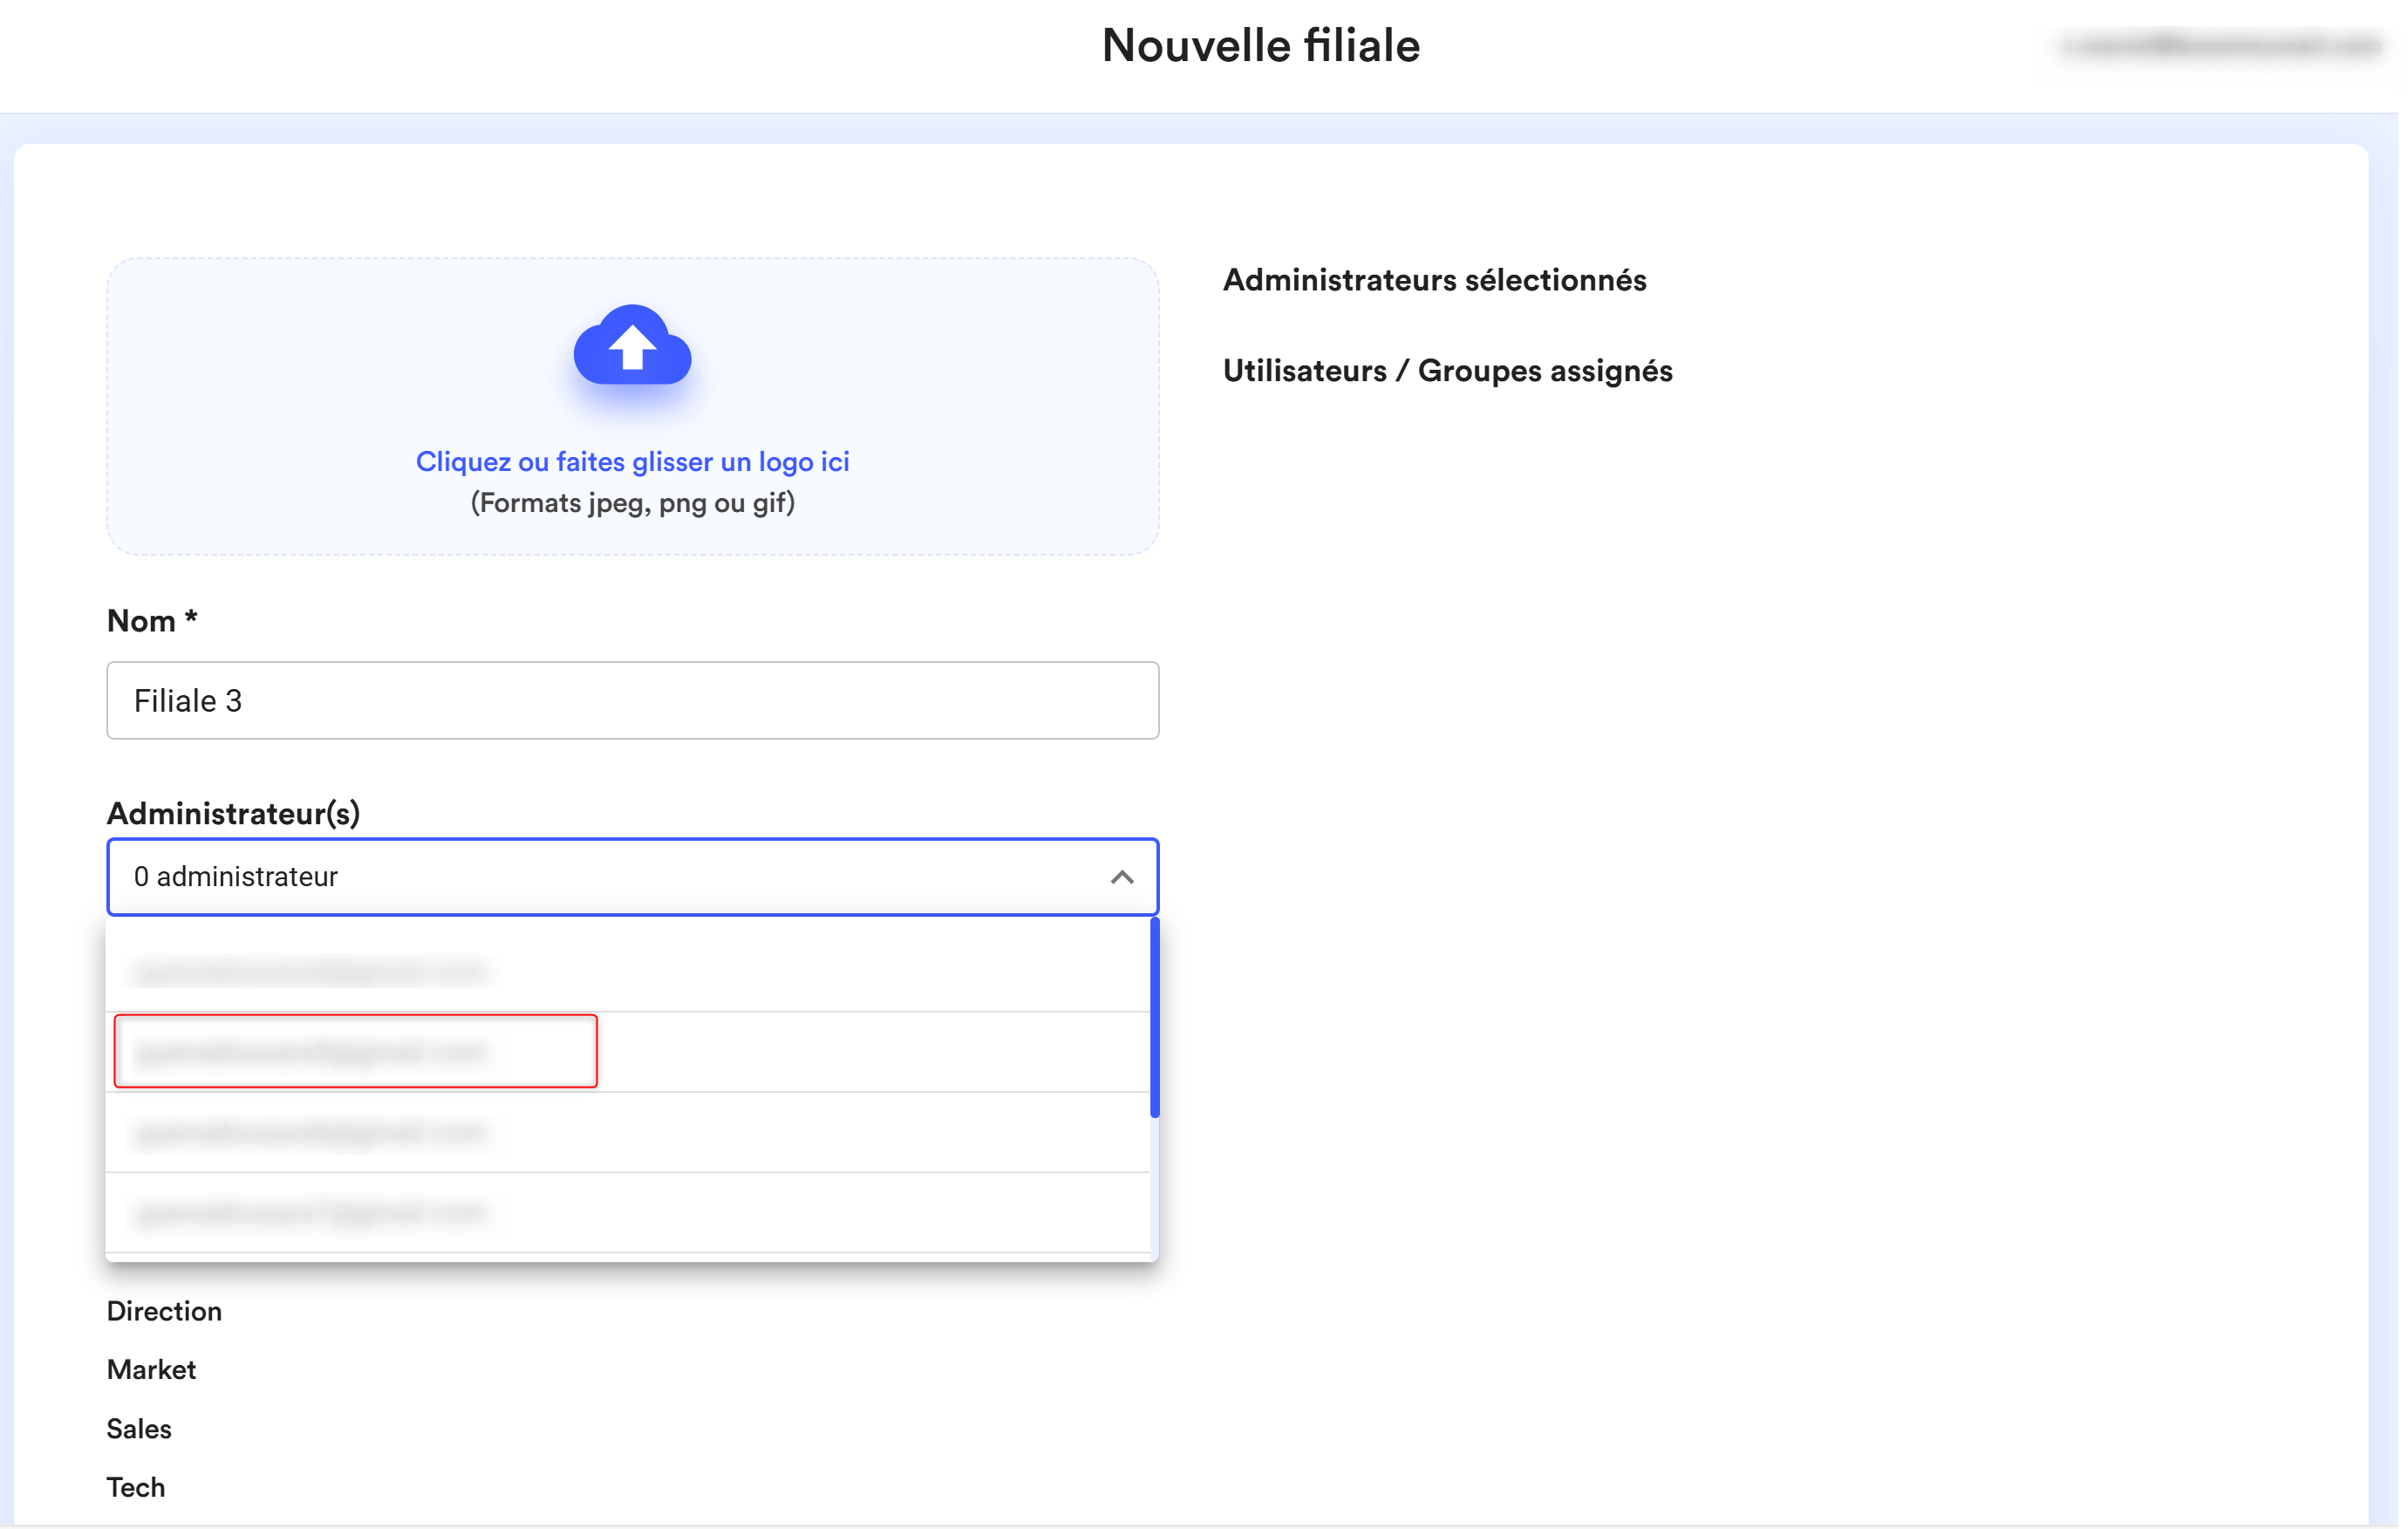Image resolution: width=2408 pixels, height=1529 pixels.
Task: Click the cloud upload icon
Action: click(634, 345)
